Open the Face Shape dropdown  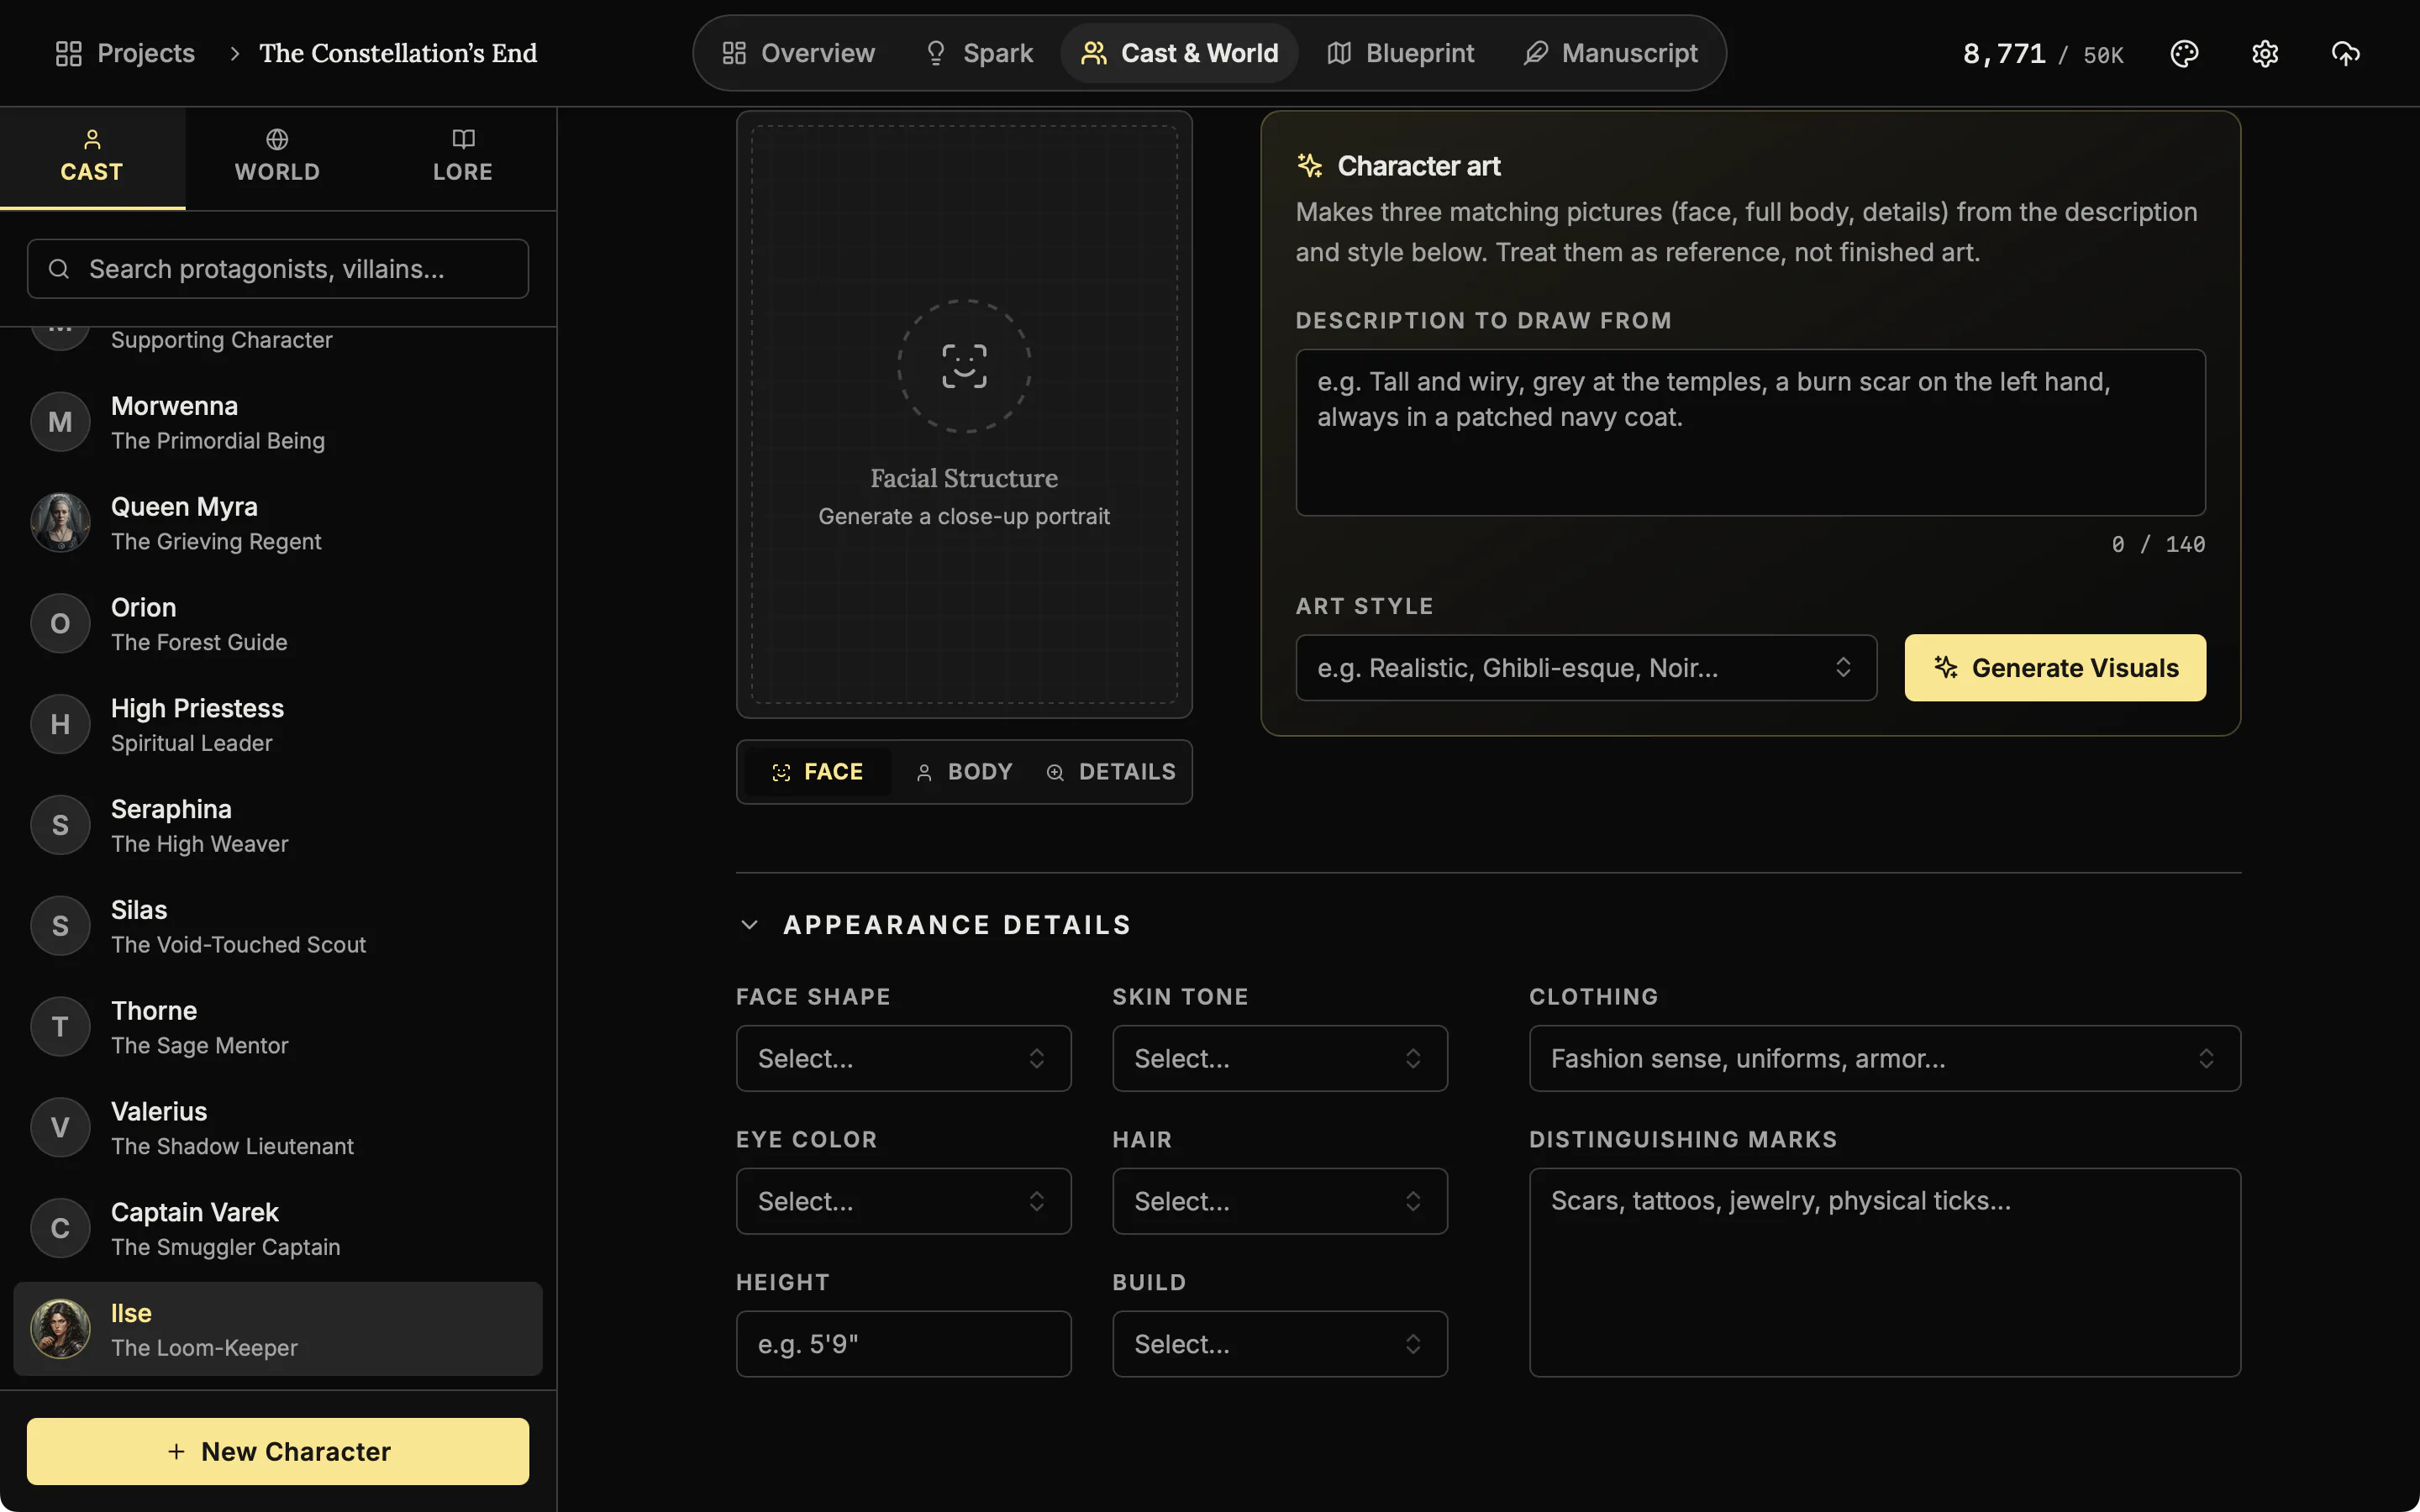(x=903, y=1058)
